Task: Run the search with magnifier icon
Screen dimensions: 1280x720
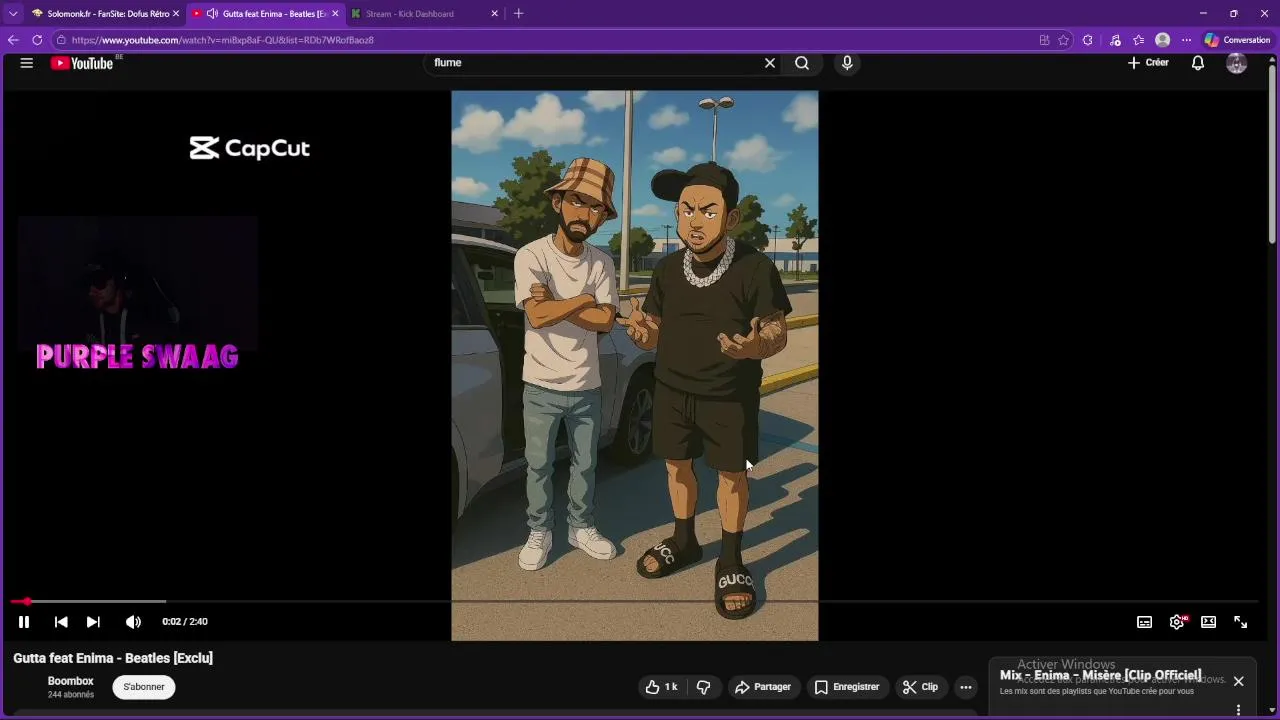Action: (802, 63)
